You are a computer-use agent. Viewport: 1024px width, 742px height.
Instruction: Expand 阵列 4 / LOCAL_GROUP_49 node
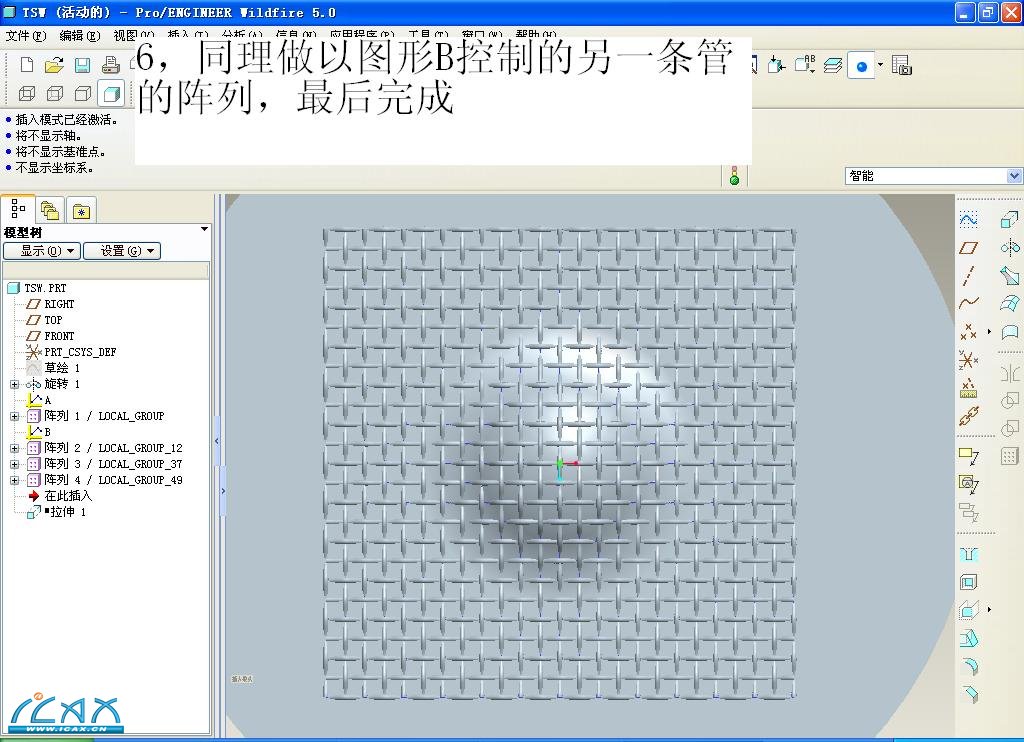pyautogui.click(x=14, y=480)
